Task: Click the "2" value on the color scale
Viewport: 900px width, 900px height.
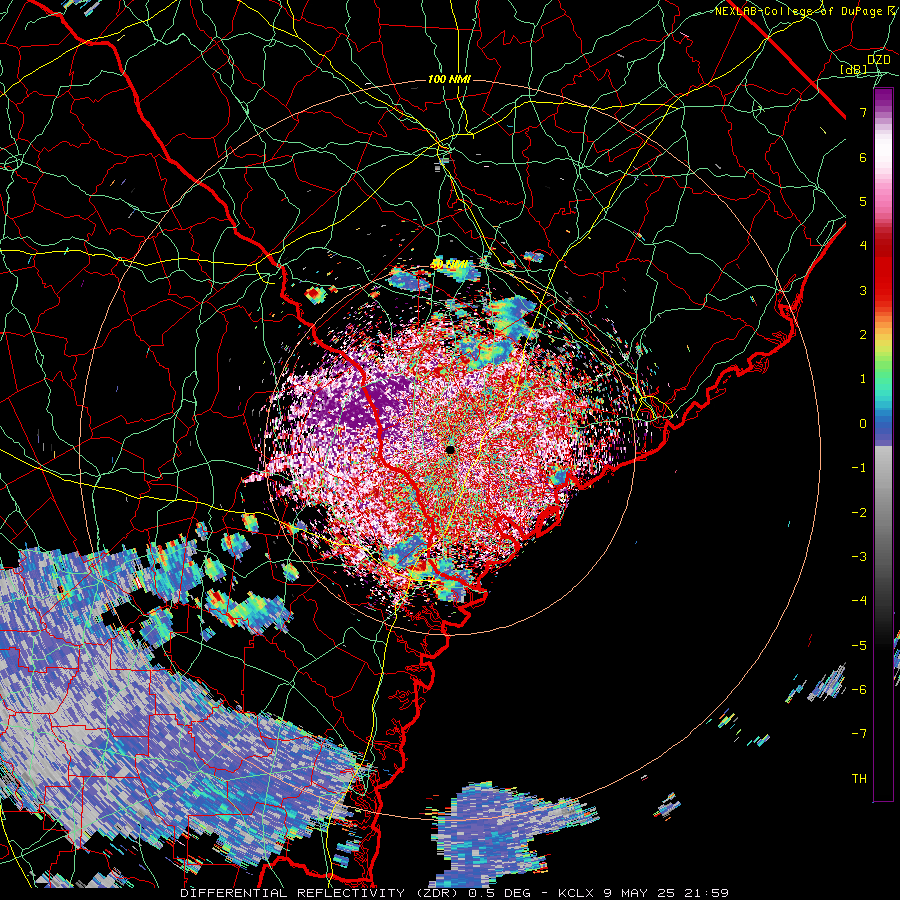Action: (x=863, y=335)
